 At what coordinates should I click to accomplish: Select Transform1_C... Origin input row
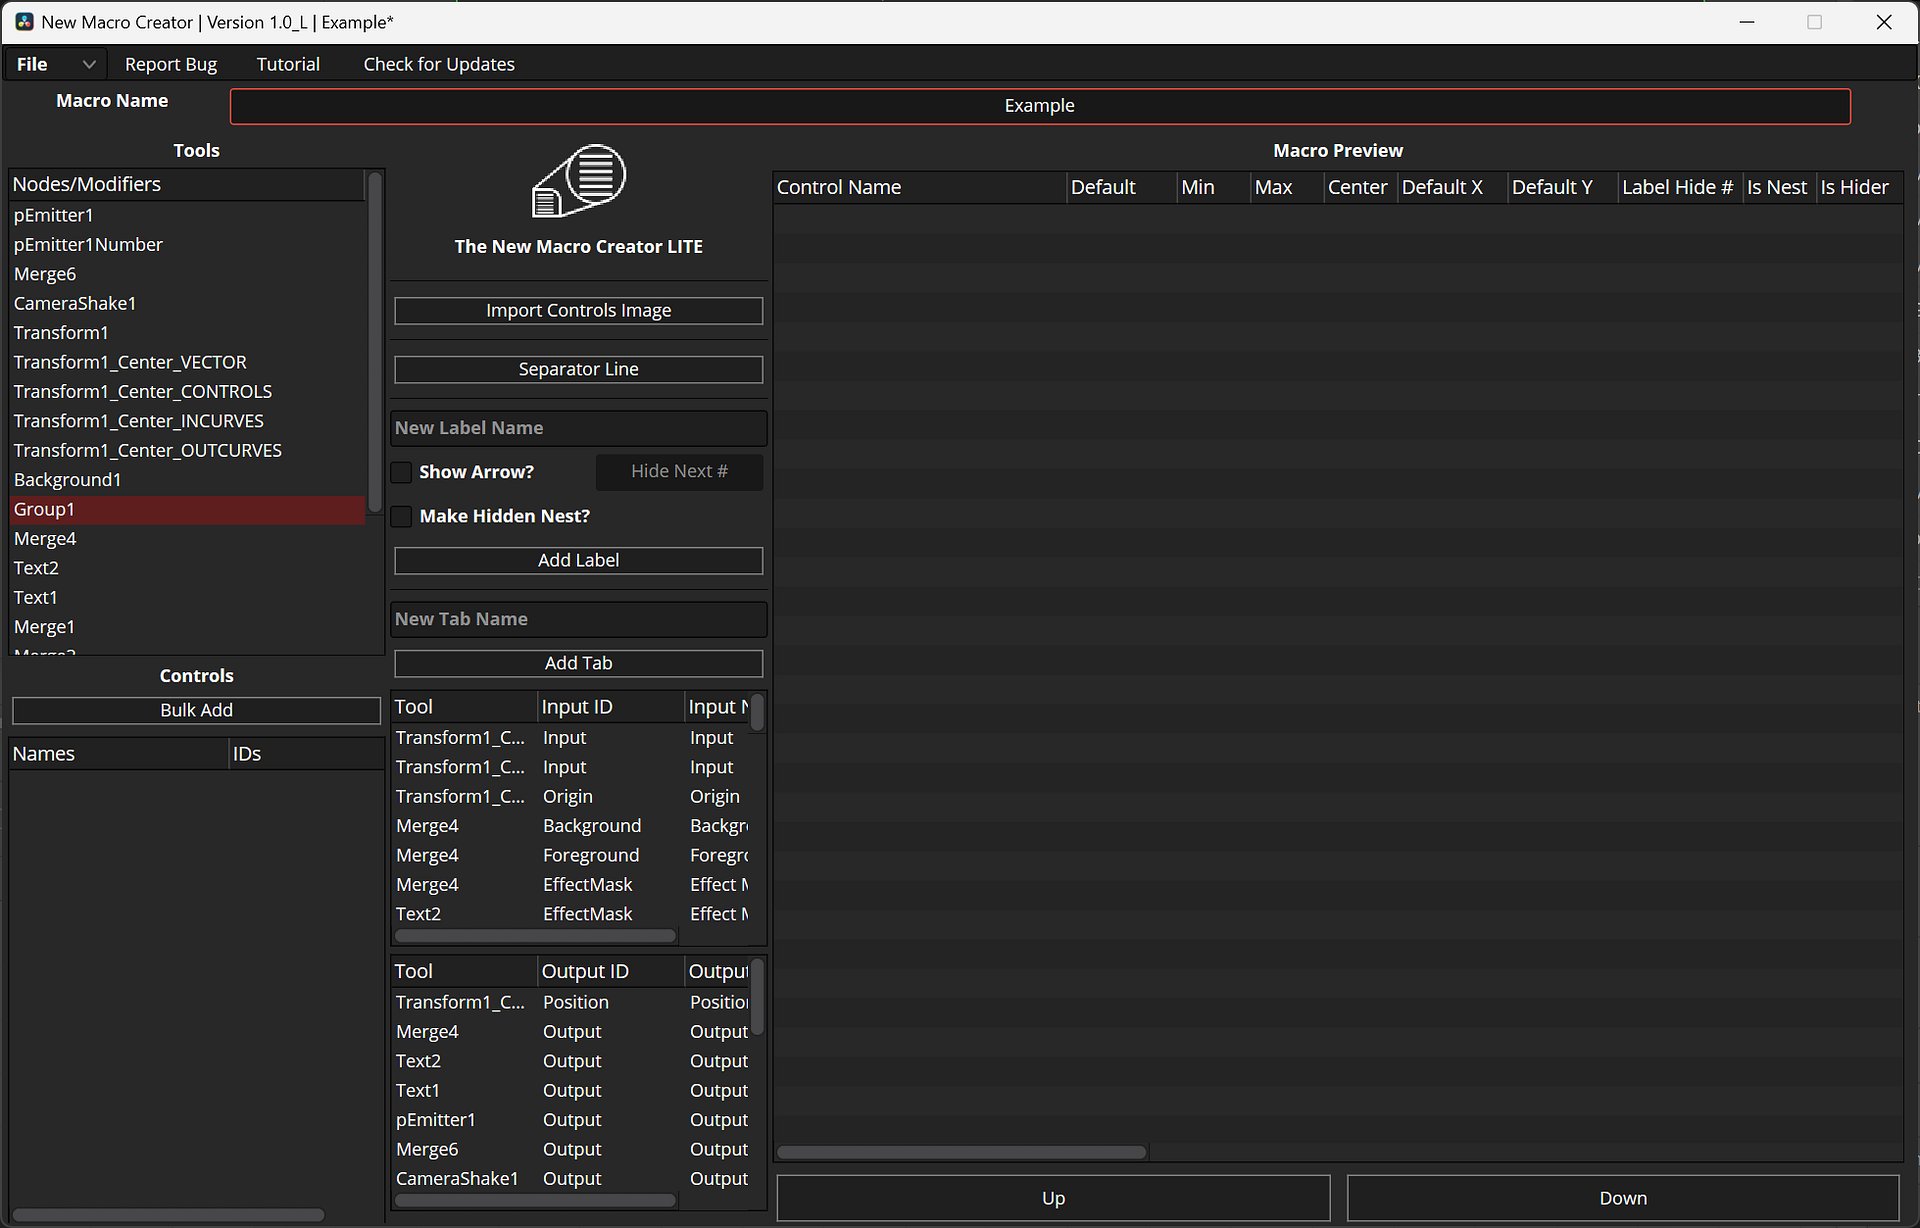570,797
